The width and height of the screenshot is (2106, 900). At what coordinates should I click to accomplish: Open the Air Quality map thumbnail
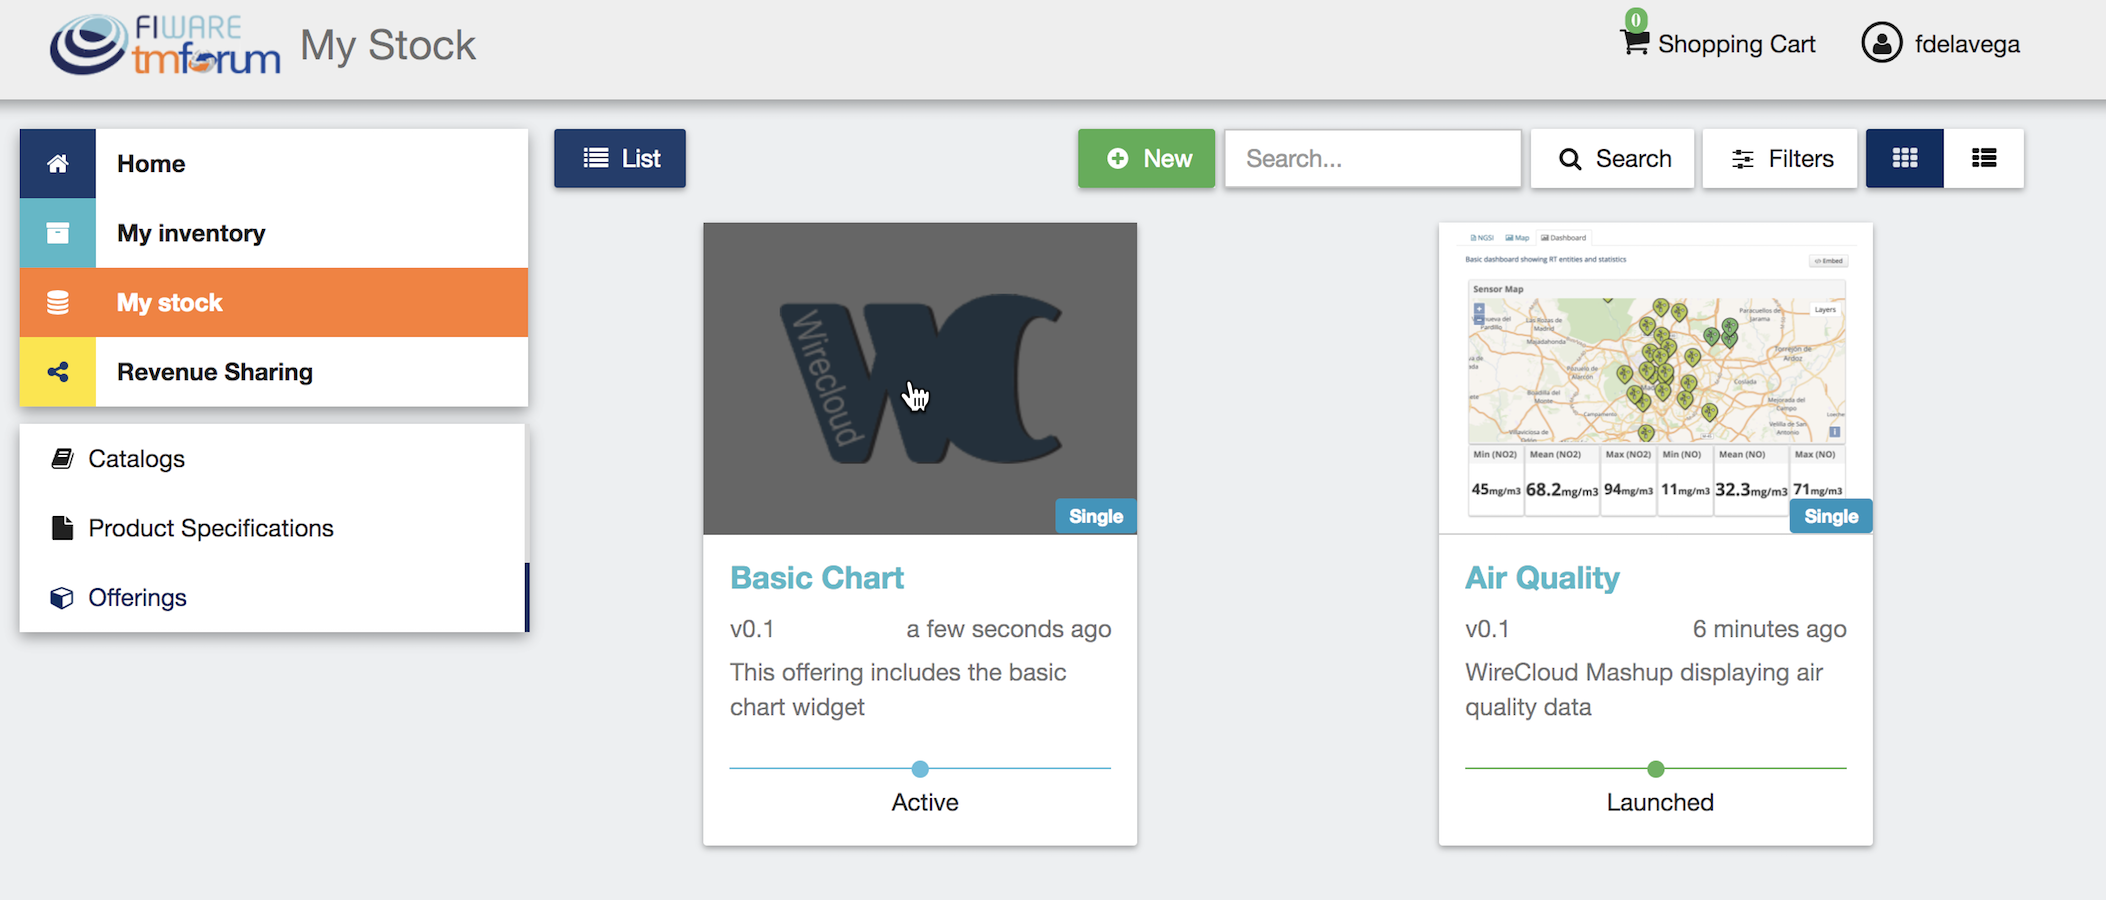tap(1655, 378)
